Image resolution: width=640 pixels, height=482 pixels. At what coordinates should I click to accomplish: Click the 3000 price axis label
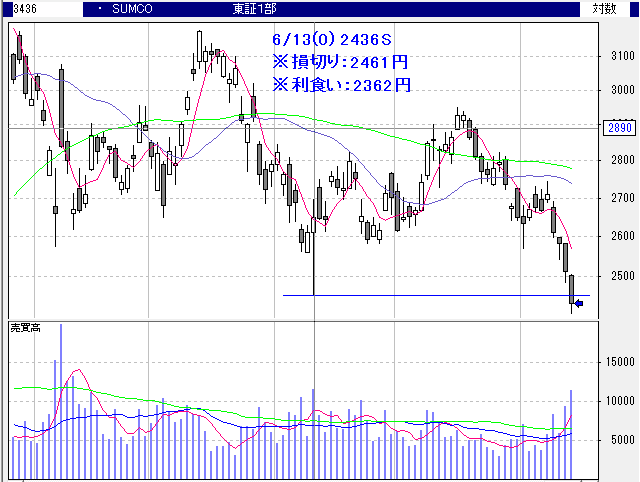[623, 91]
